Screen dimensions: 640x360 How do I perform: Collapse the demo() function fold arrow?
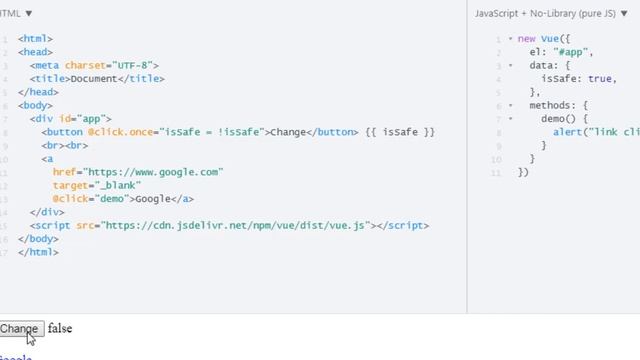point(510,119)
